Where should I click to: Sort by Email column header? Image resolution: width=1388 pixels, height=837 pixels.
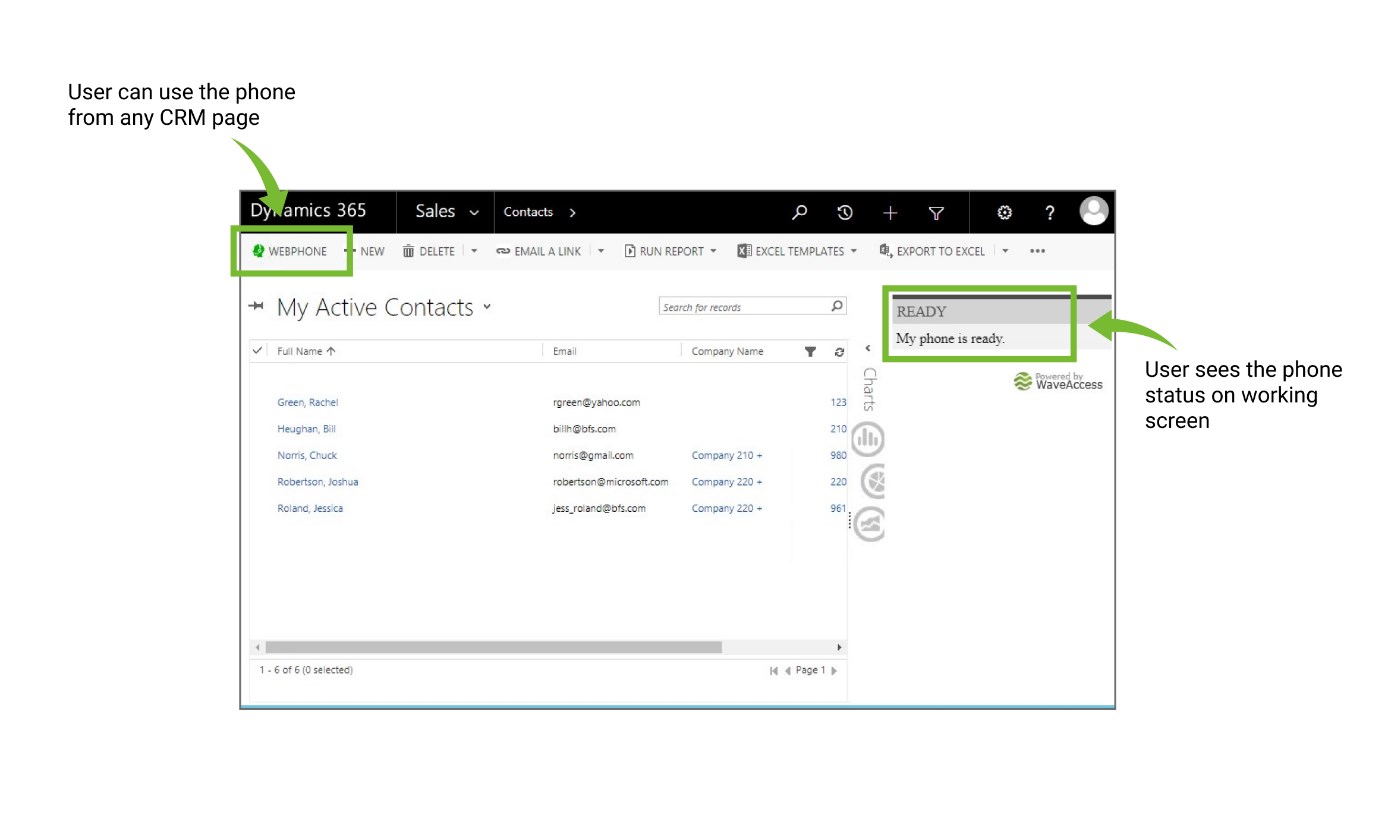[564, 351]
